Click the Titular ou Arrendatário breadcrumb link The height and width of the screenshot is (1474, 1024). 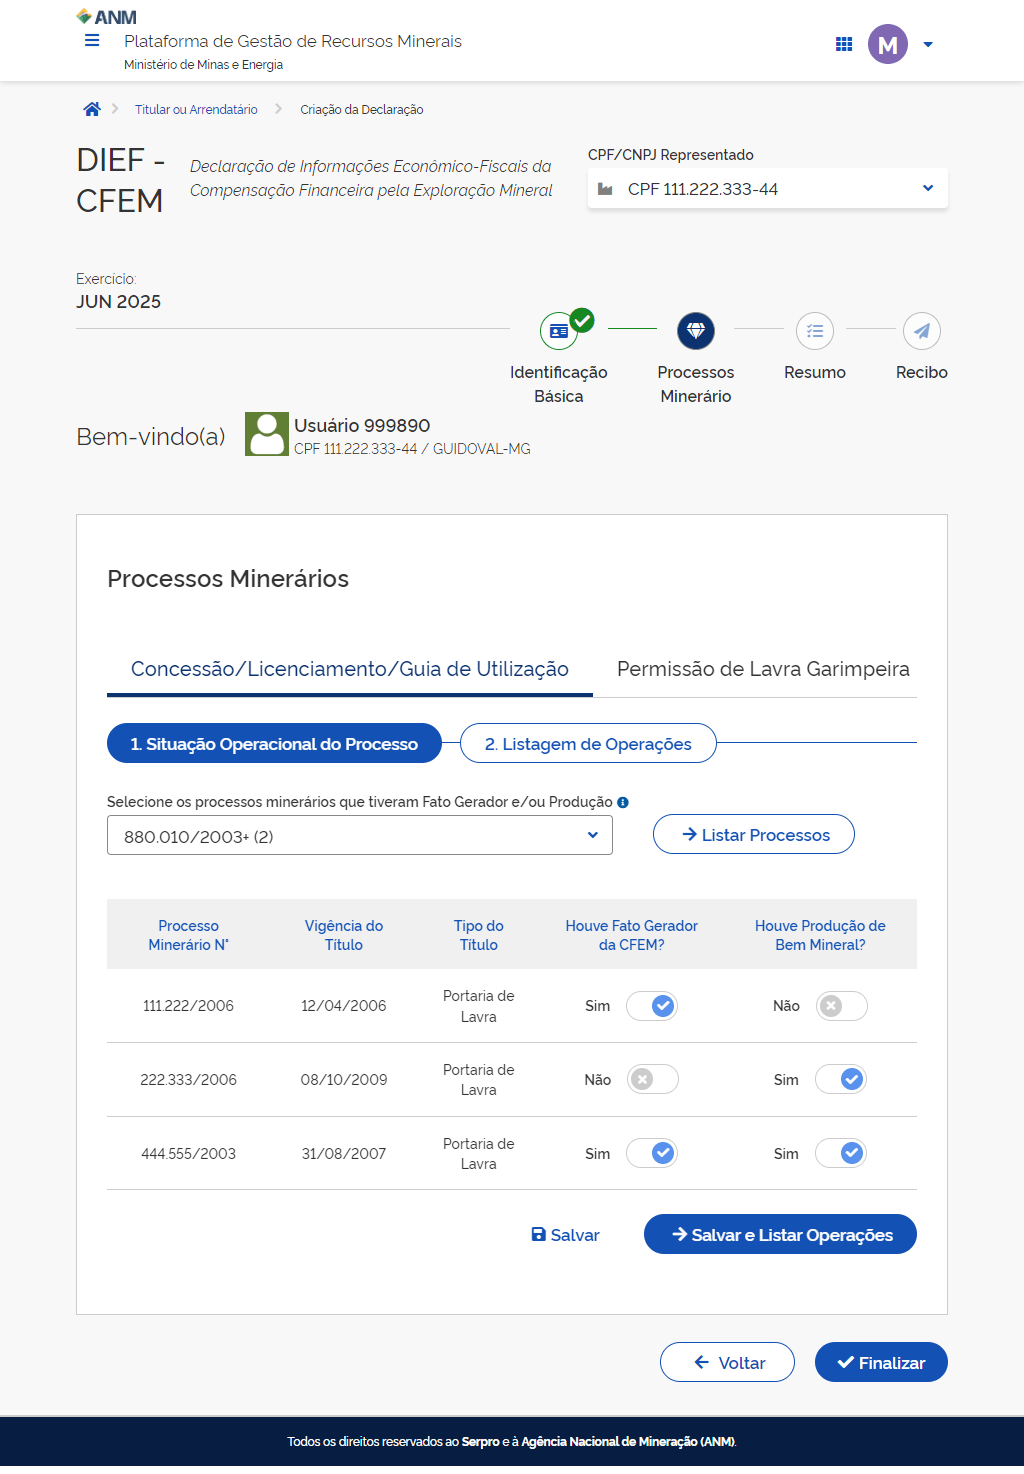(x=196, y=110)
